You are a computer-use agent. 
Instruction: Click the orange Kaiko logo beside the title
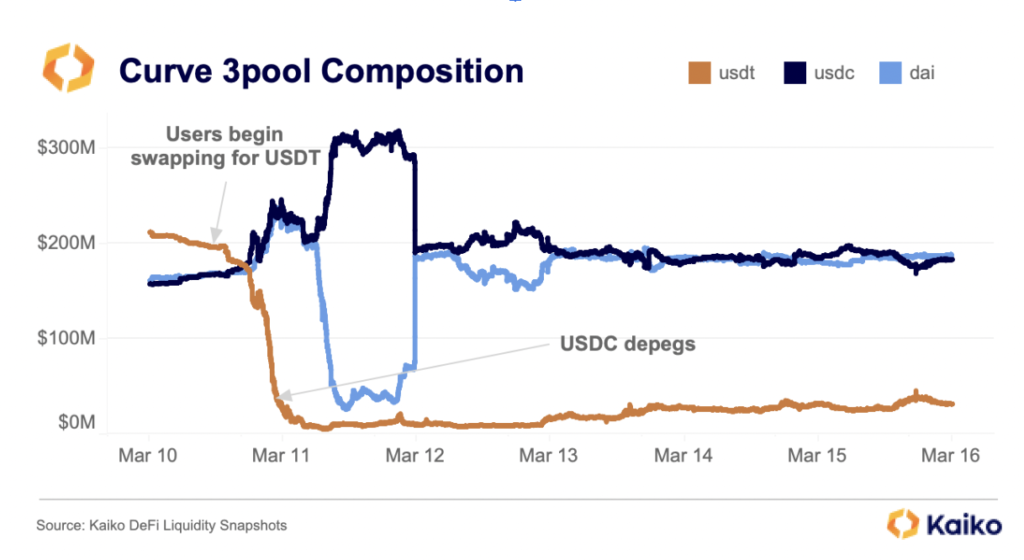(x=68, y=69)
